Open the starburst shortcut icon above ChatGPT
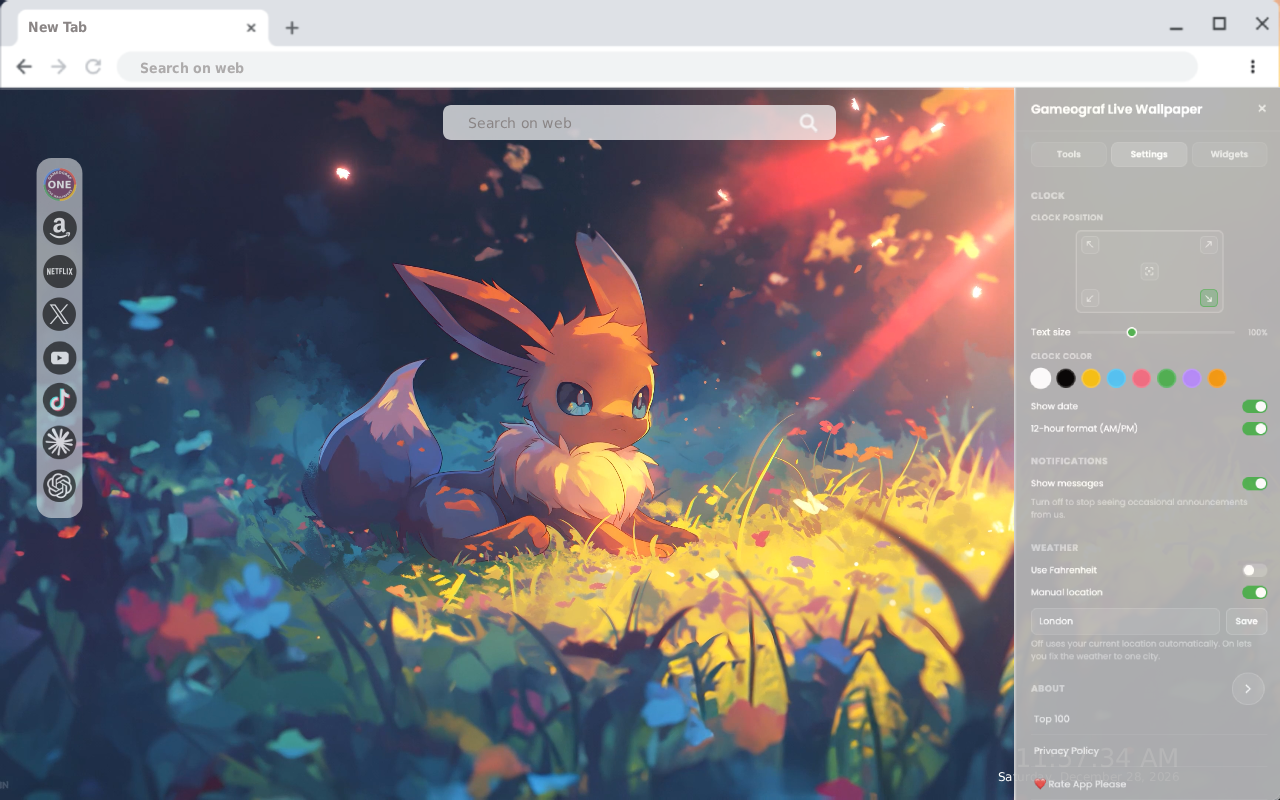Image resolution: width=1280 pixels, height=800 pixels. coord(60,442)
